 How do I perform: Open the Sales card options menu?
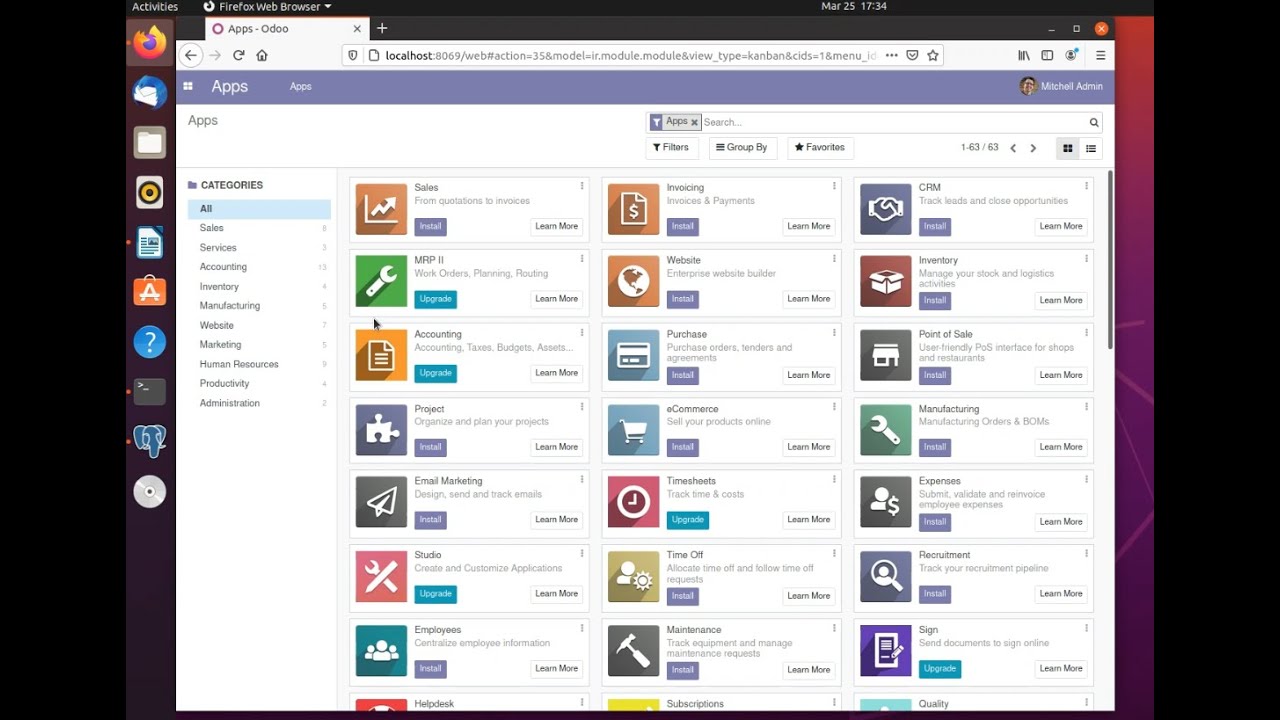coord(582,186)
